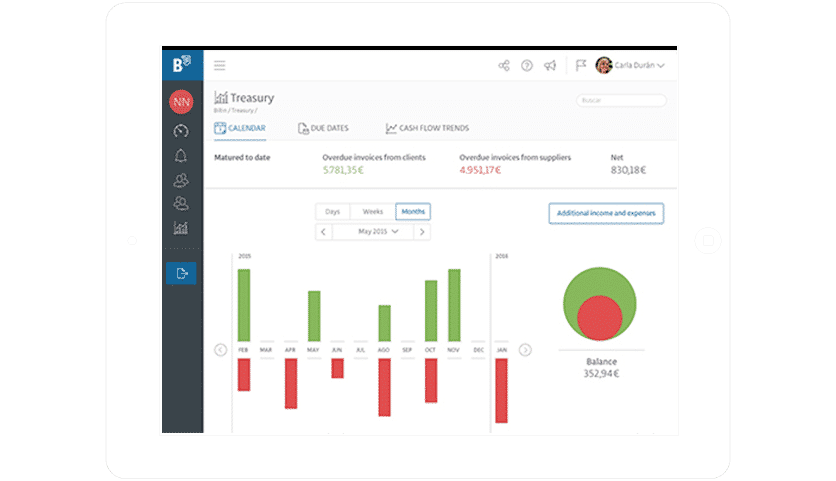Click Additional income and expenses button
The image size is (836, 481).
click(x=606, y=213)
